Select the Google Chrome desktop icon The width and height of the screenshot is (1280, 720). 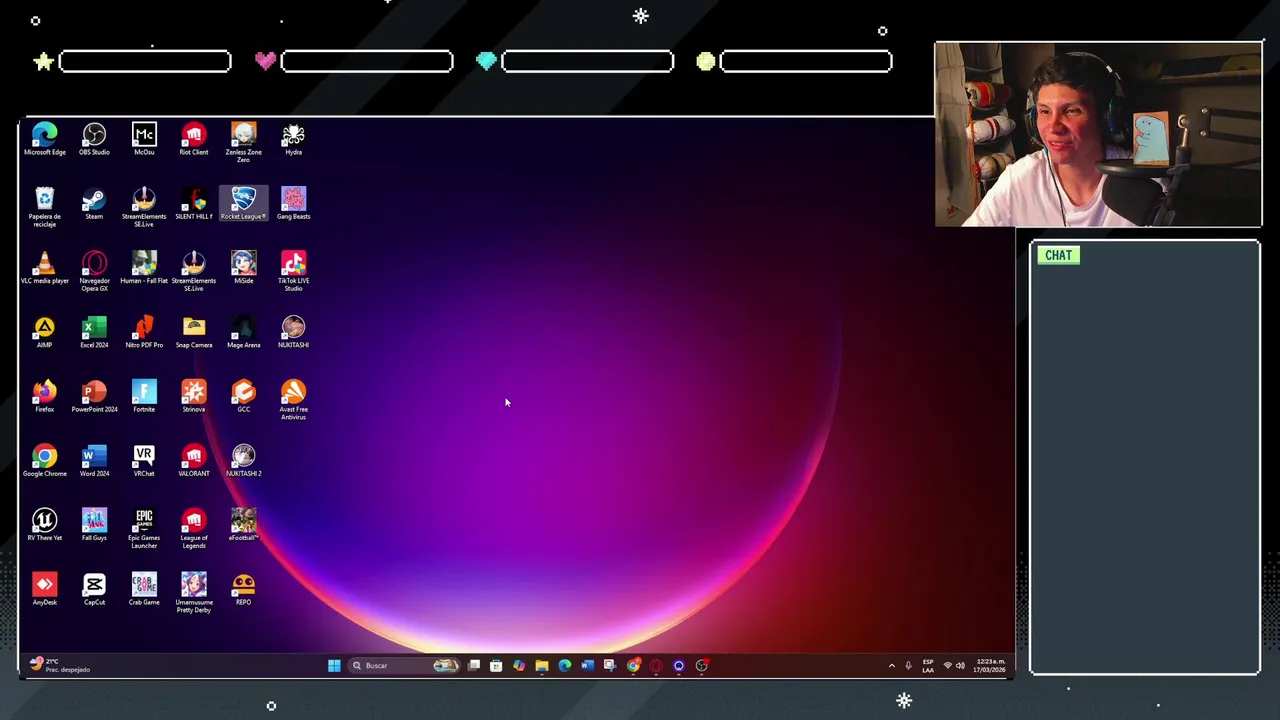(x=44, y=460)
